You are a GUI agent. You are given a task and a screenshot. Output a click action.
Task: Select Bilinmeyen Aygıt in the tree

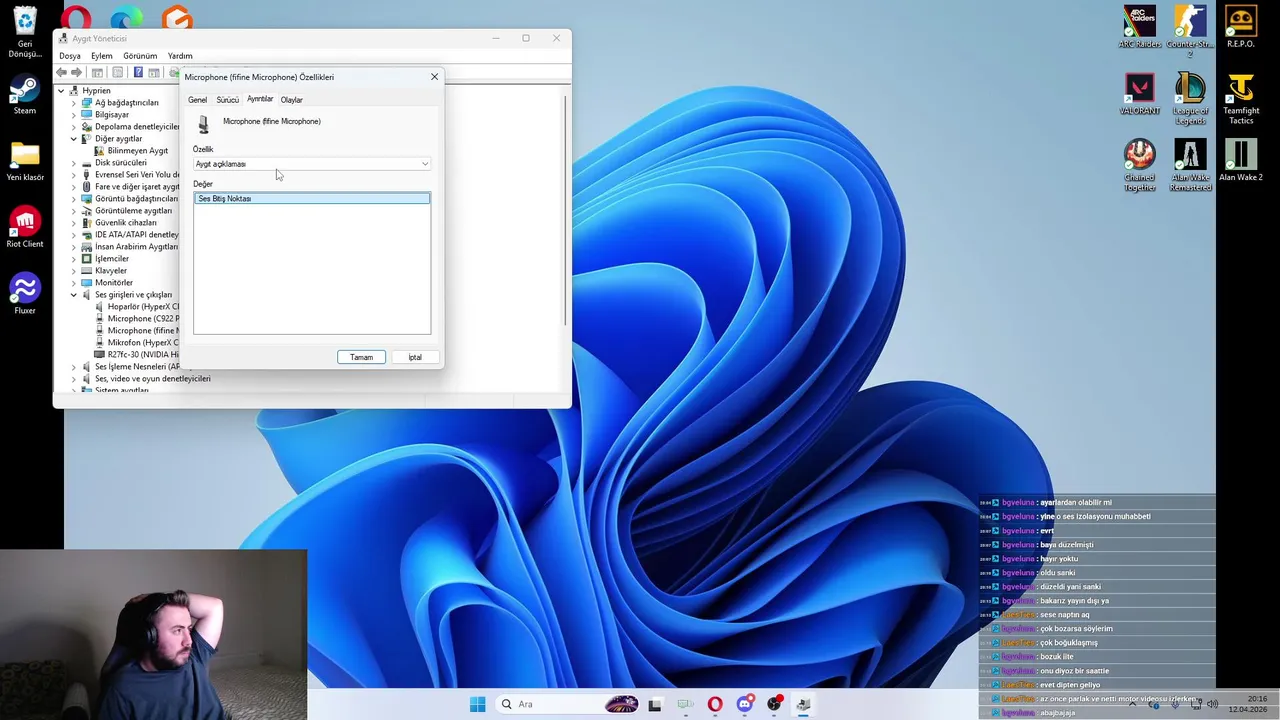click(137, 151)
